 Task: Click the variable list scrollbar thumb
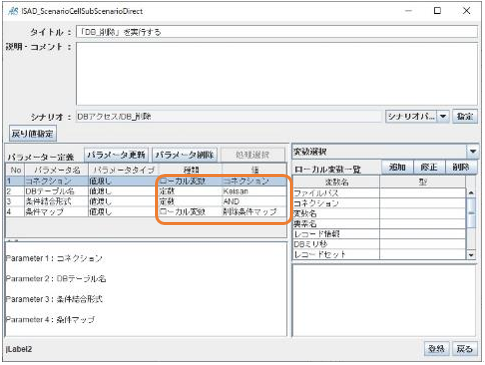pyautogui.click(x=471, y=213)
